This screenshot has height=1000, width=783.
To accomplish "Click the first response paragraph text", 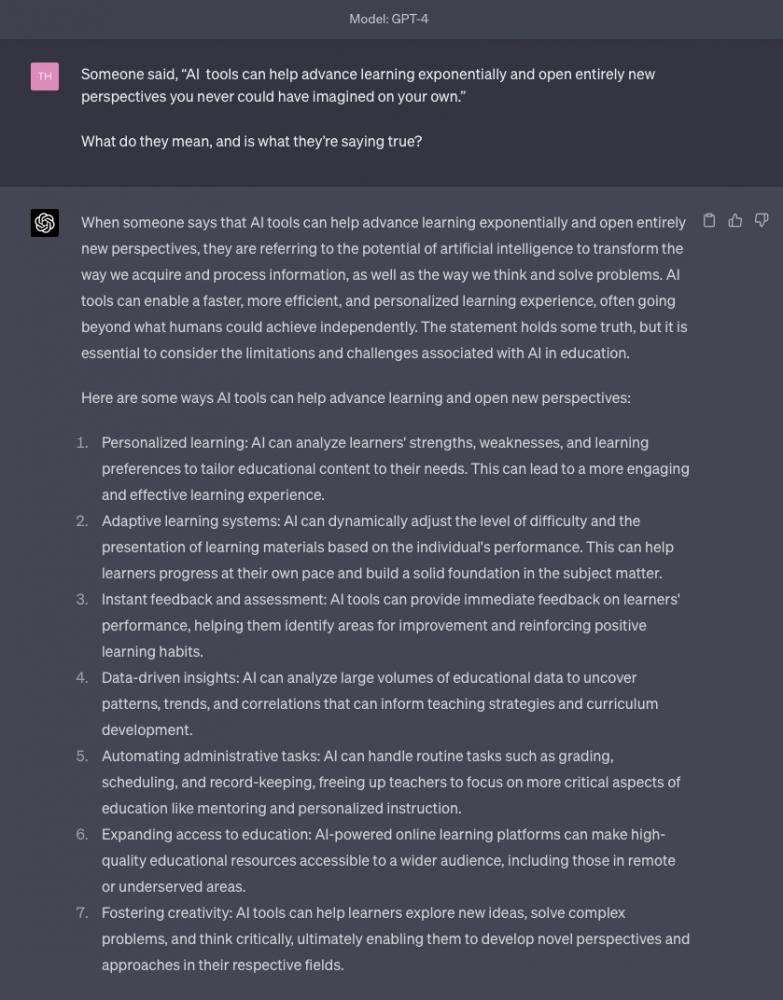I will click(x=384, y=288).
